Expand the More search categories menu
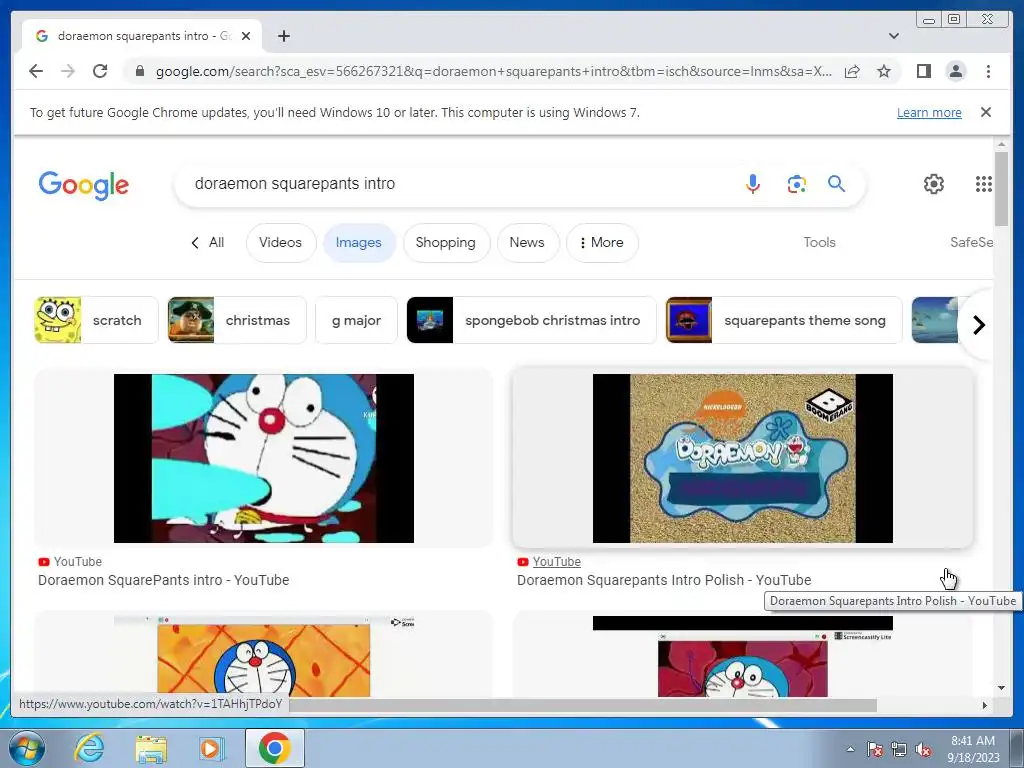Image resolution: width=1024 pixels, height=768 pixels. pyautogui.click(x=601, y=242)
